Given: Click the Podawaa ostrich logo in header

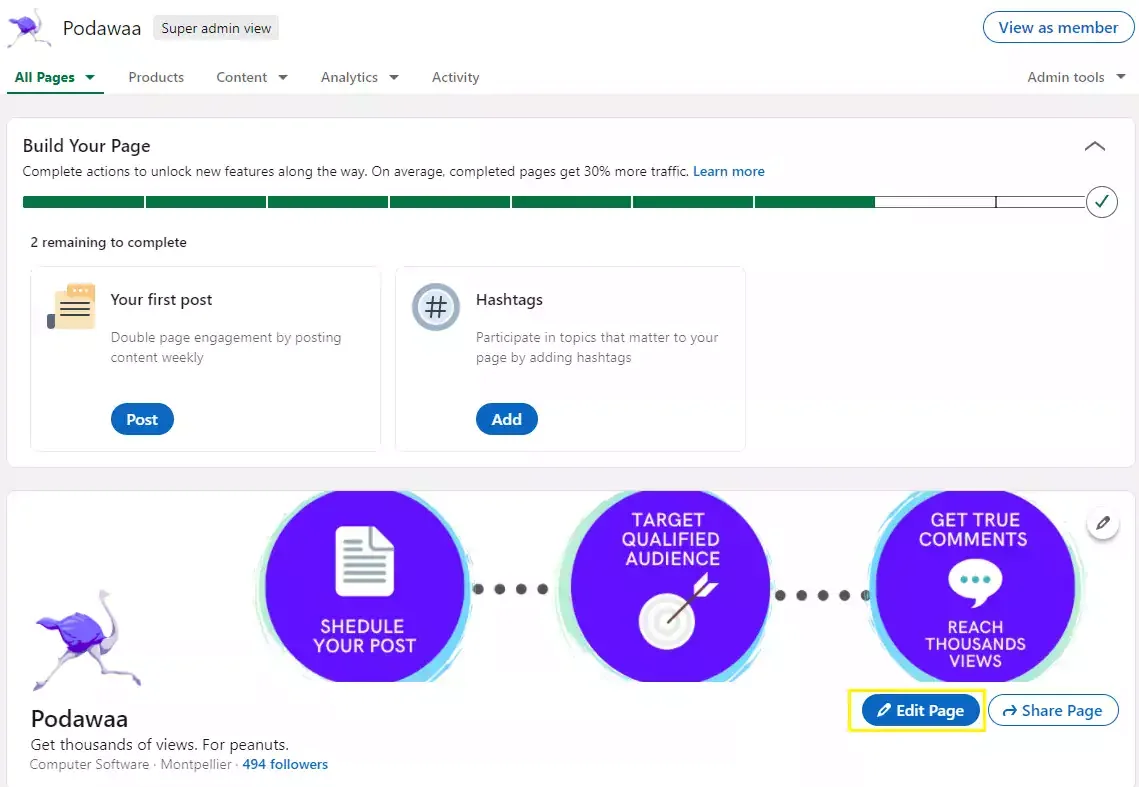Looking at the screenshot, I should 29,28.
